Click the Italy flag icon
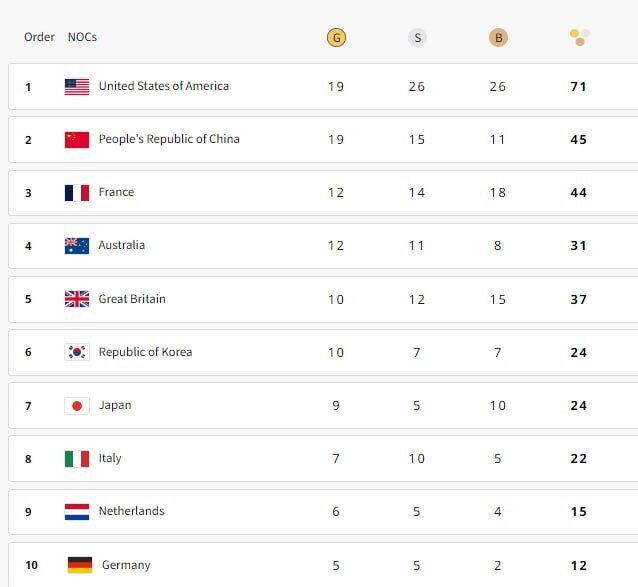Screen dimensions: 638x587 coord(77,458)
